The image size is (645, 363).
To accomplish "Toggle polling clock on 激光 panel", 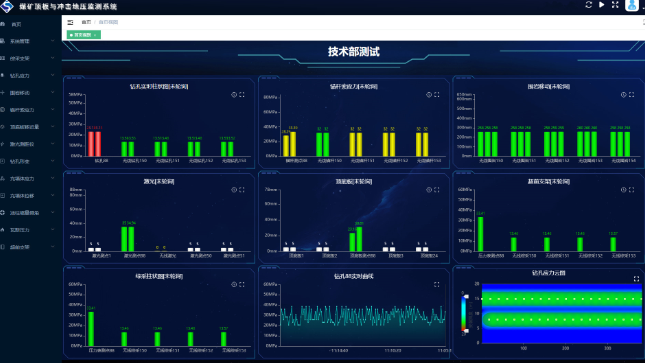I will coord(234,190).
